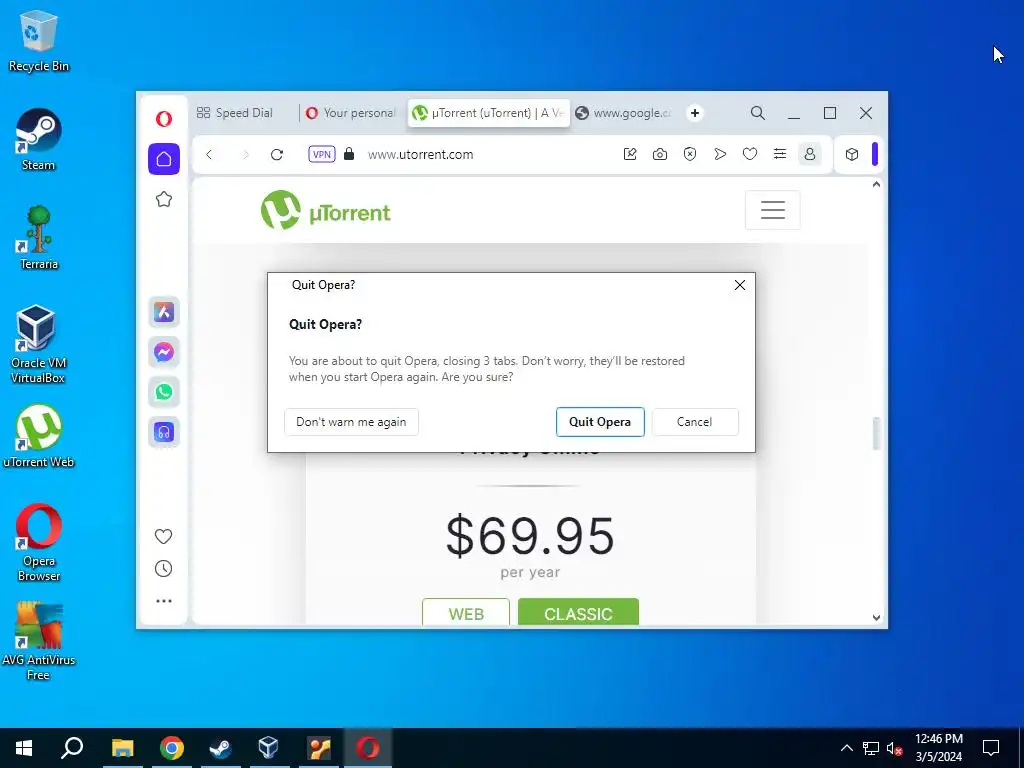Select the uTorrent Web desktop shortcut
Screen dimensions: 1024x768
(x=39, y=436)
